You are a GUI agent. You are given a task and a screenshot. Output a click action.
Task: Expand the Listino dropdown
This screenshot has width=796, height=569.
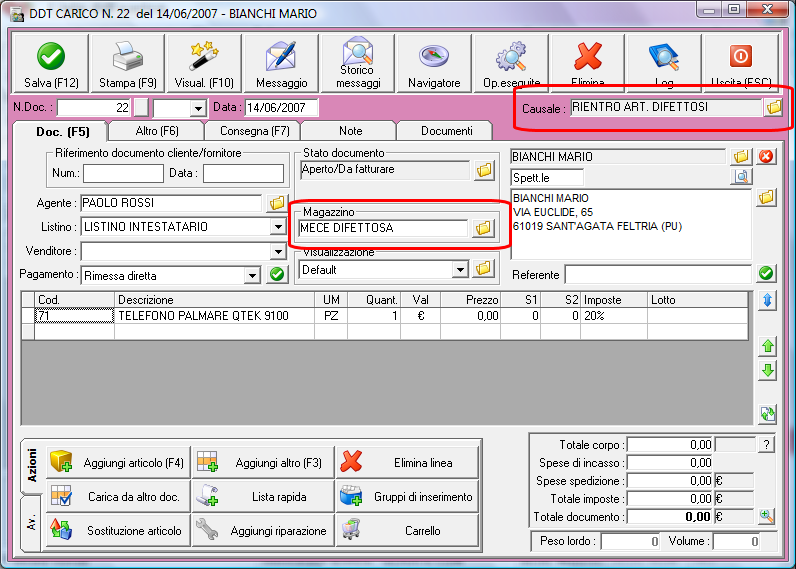[278, 227]
